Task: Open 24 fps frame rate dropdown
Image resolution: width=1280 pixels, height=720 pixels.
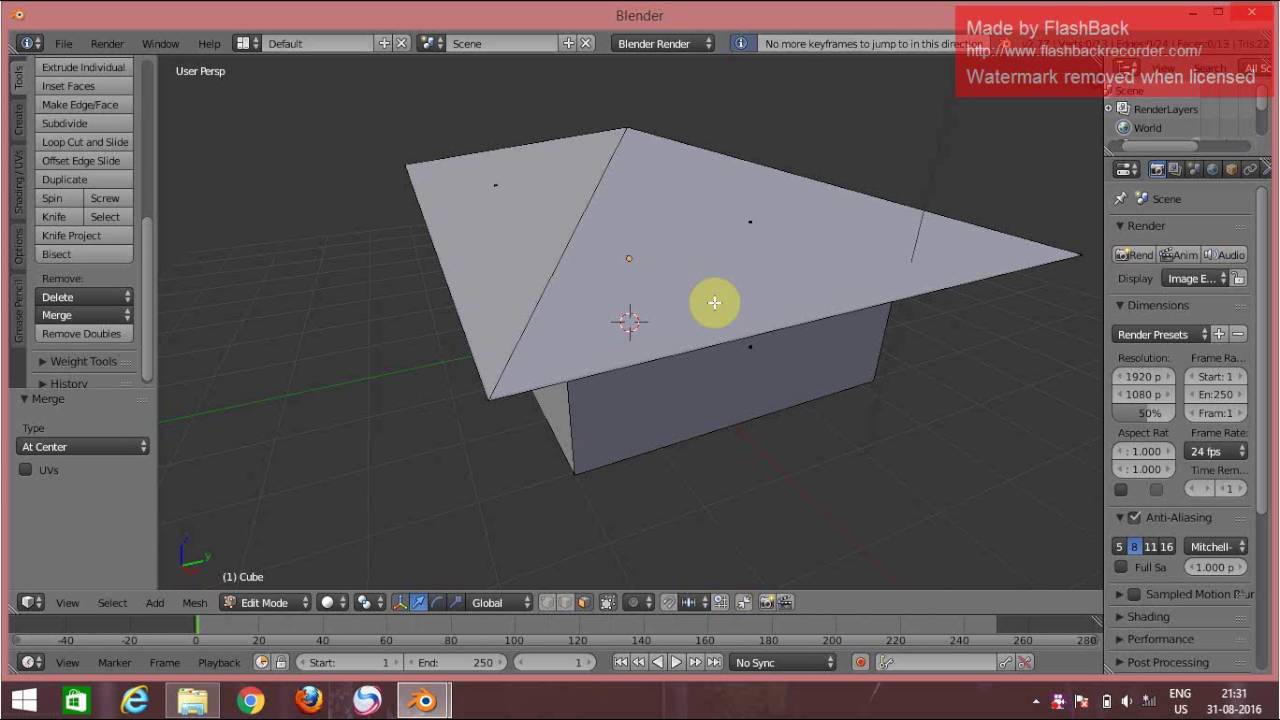Action: [x=1215, y=451]
